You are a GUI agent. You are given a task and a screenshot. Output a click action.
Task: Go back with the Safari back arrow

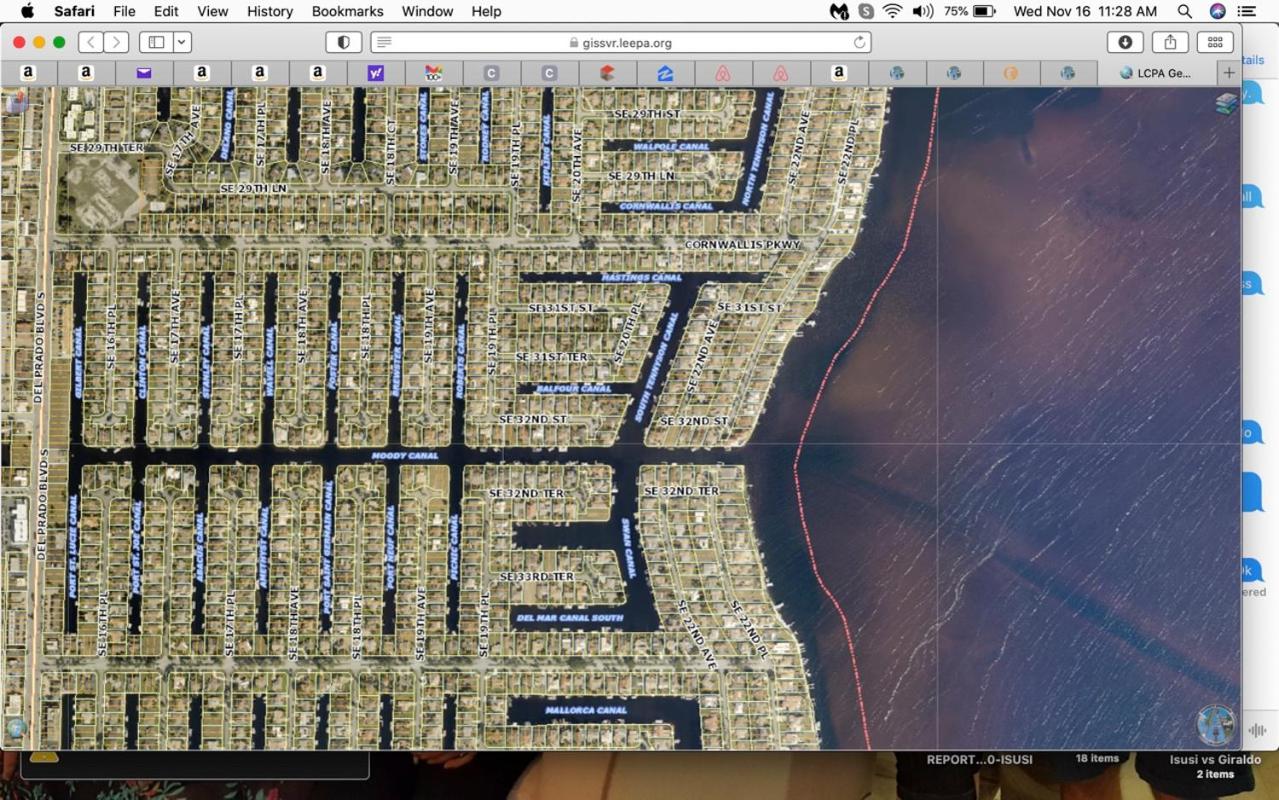[91, 42]
